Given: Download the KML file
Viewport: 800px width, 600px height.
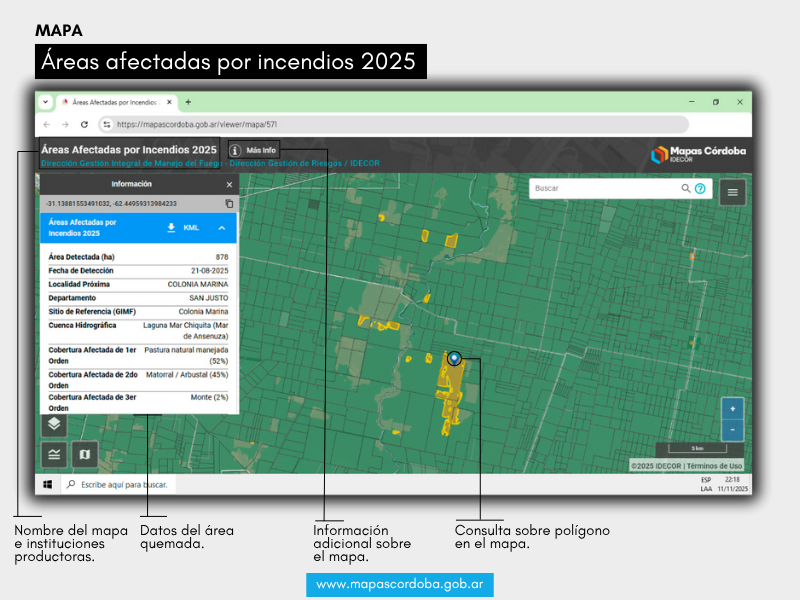Looking at the screenshot, I should 183,228.
